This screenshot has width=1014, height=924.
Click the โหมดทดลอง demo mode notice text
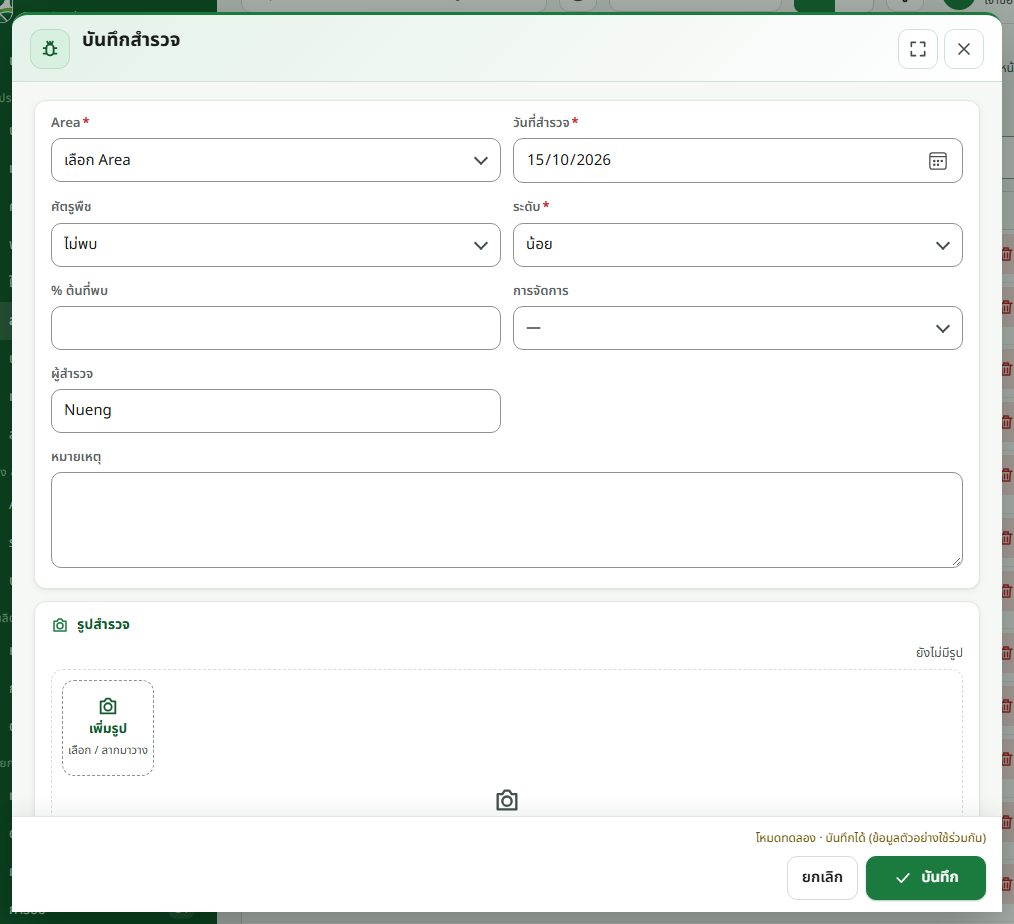tap(870, 837)
